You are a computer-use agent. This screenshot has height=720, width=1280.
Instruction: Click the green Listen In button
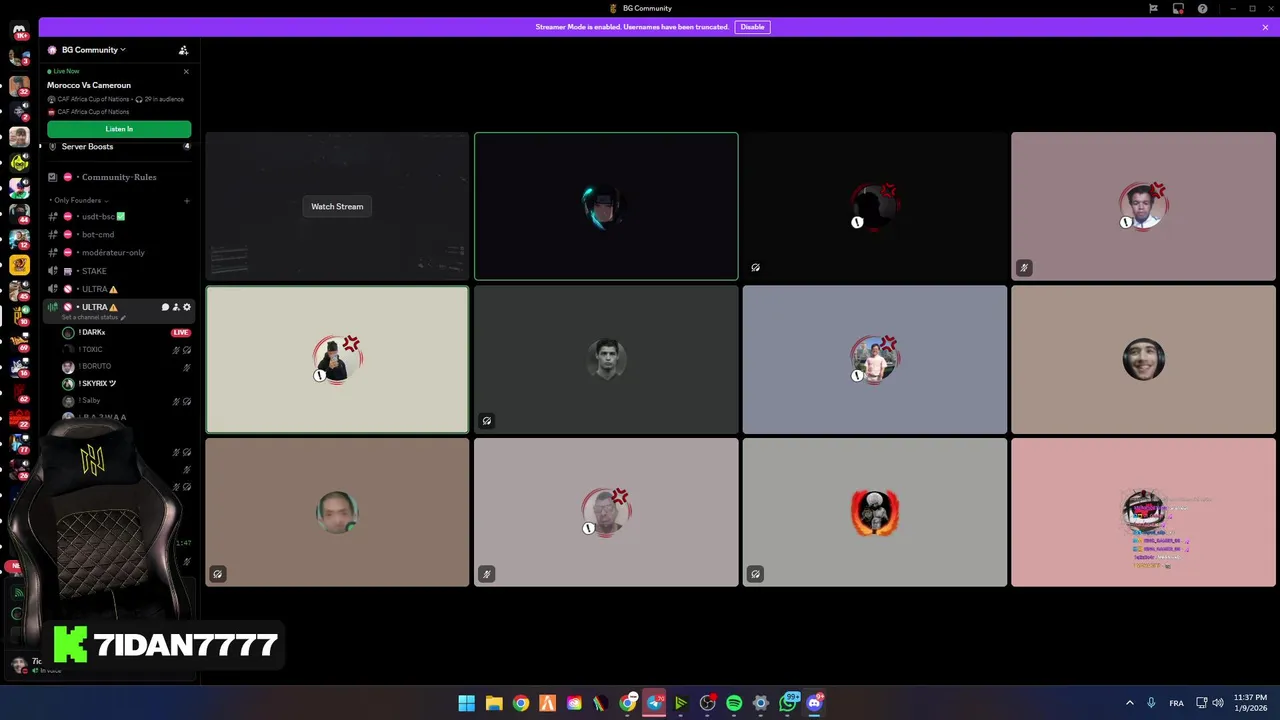pyautogui.click(x=119, y=129)
